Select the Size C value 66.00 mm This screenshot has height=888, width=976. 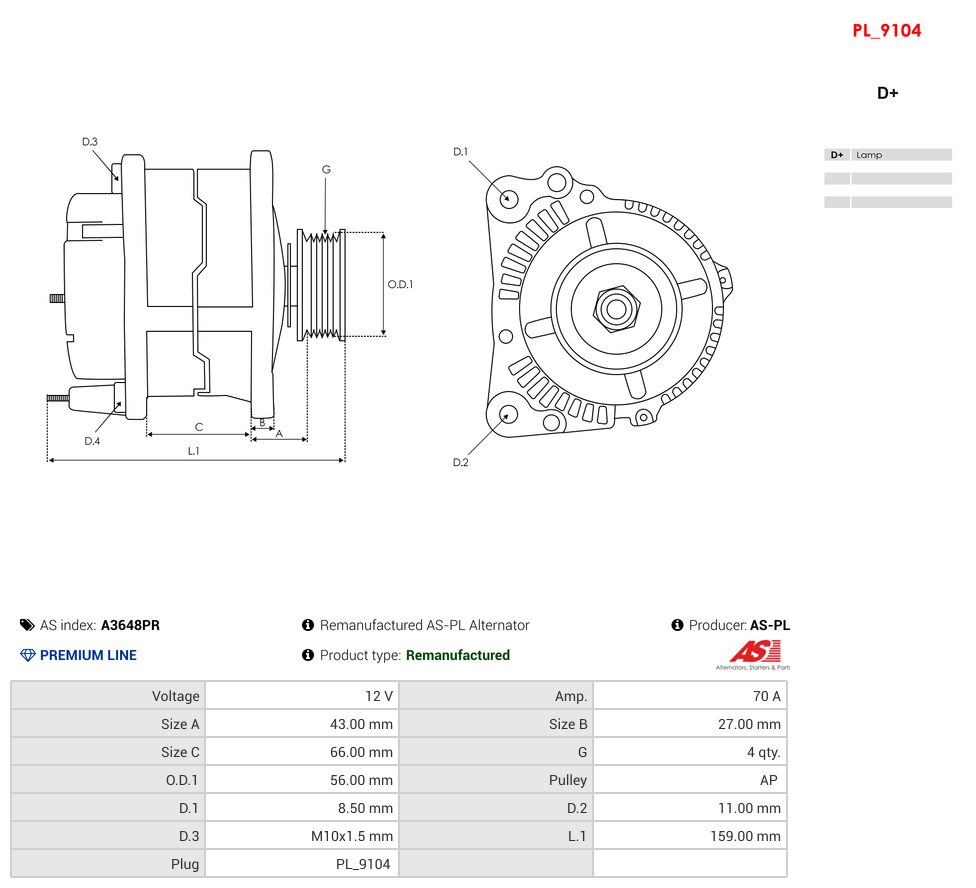point(361,752)
